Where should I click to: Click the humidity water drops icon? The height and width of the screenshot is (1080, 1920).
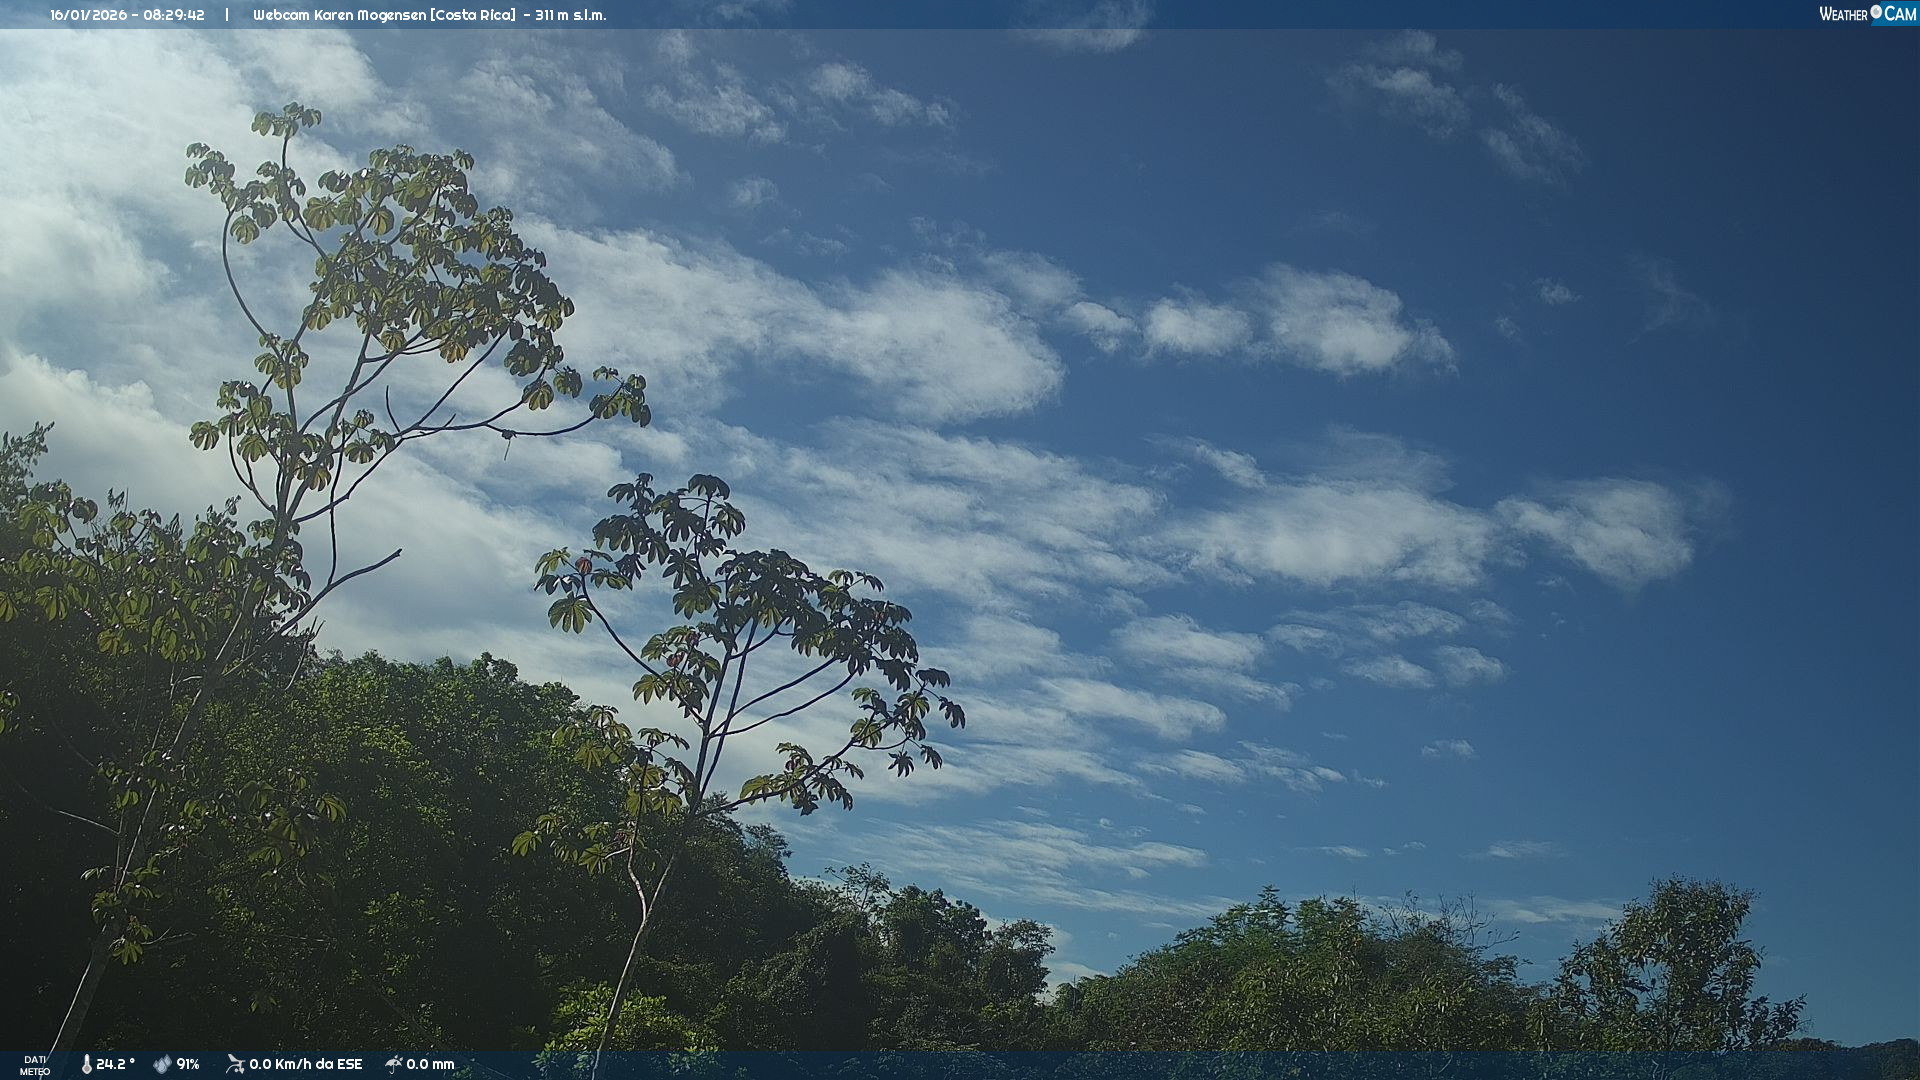[x=162, y=1064]
